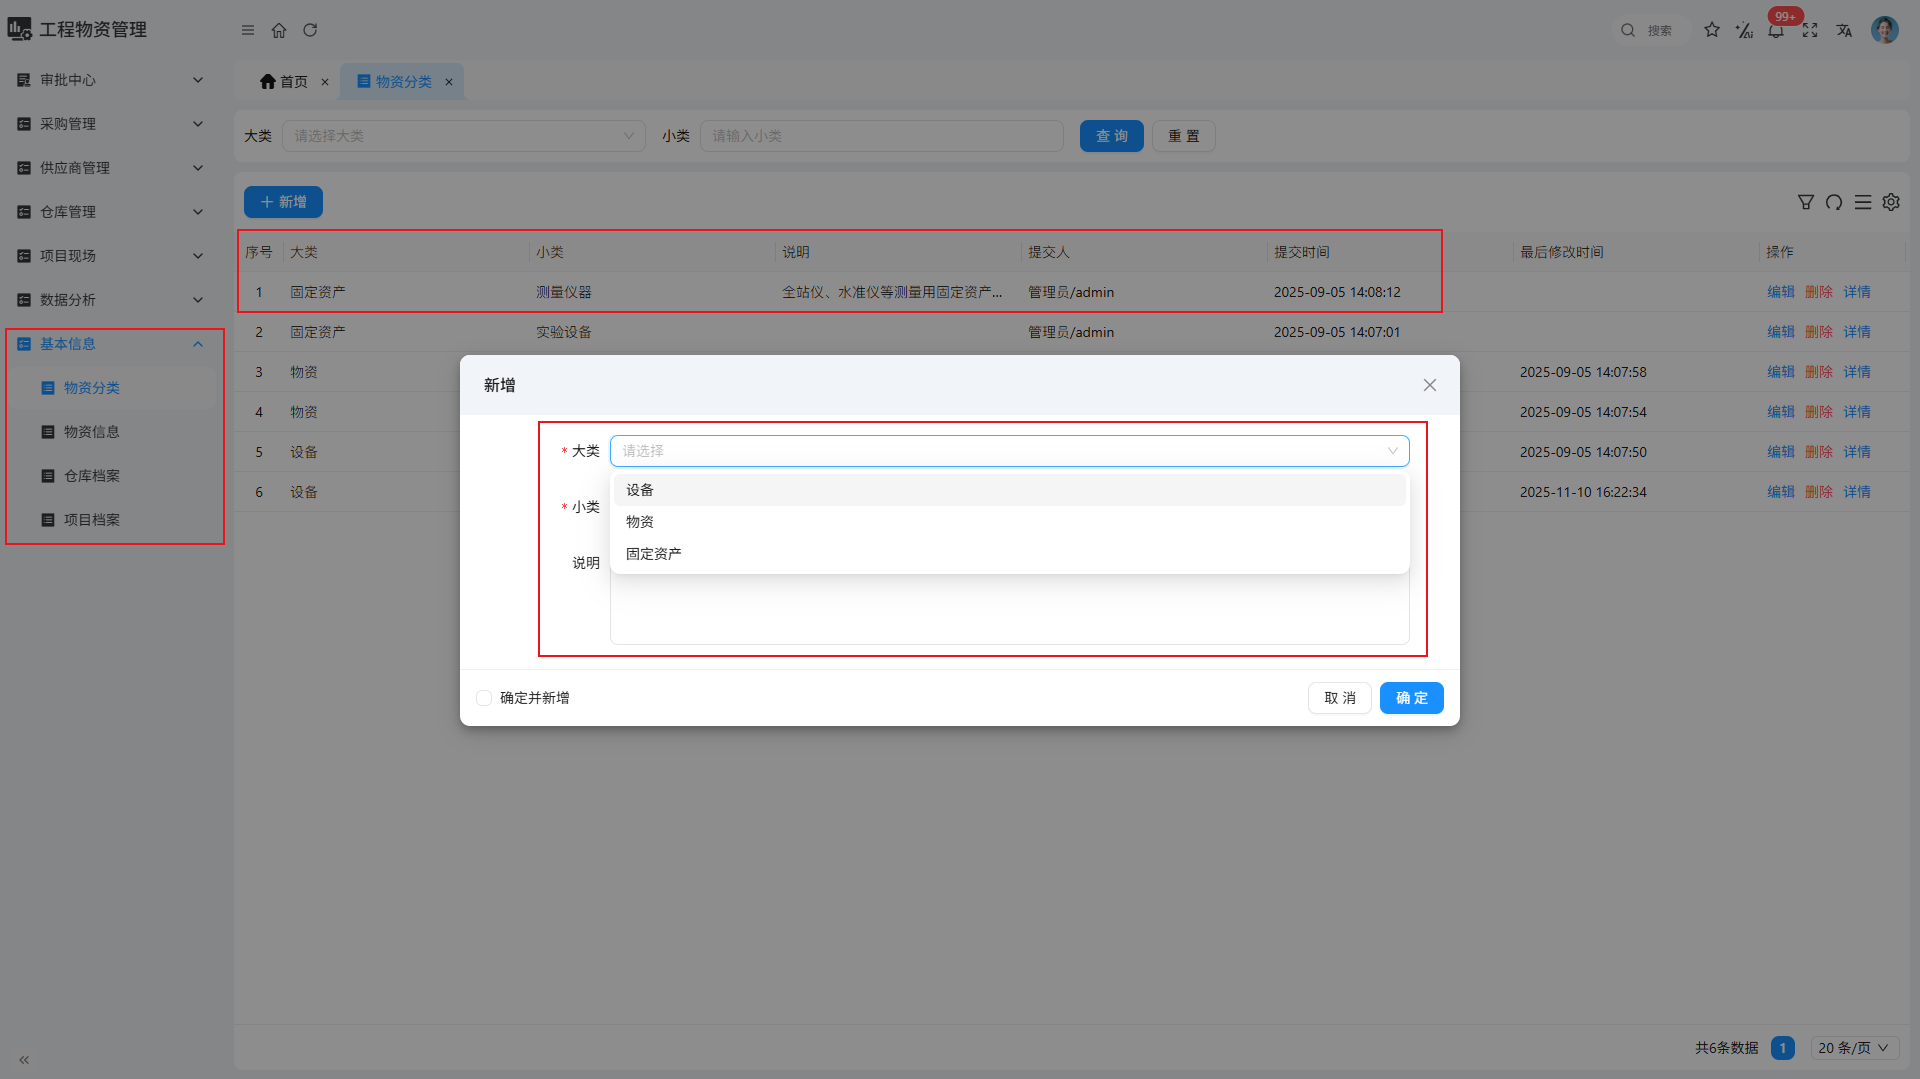Open 物资信息 in the sidebar menu
1920x1079 pixels.
(92, 432)
